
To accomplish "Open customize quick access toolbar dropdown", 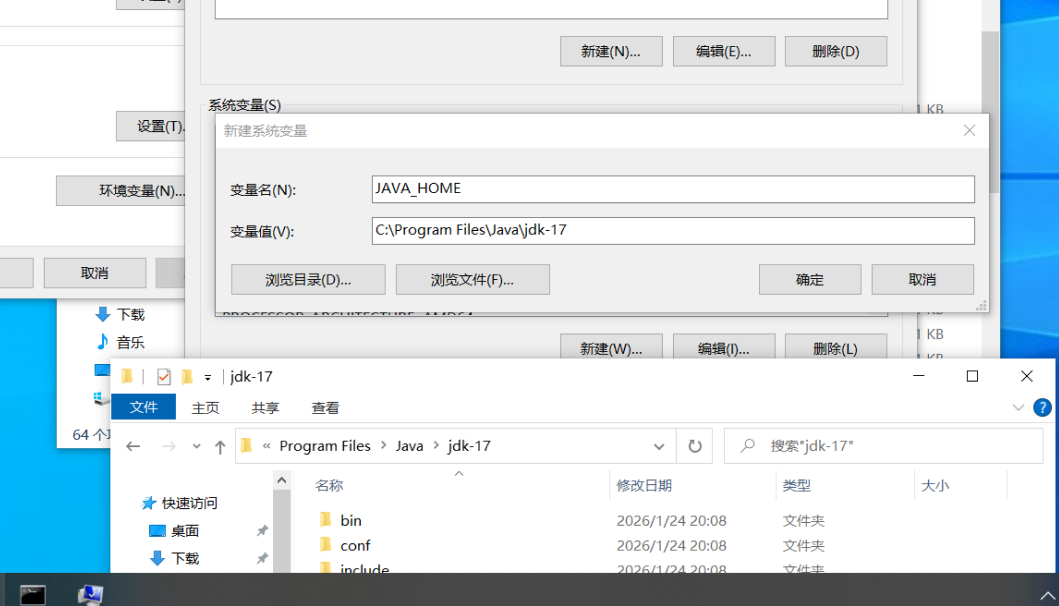I will [x=207, y=377].
